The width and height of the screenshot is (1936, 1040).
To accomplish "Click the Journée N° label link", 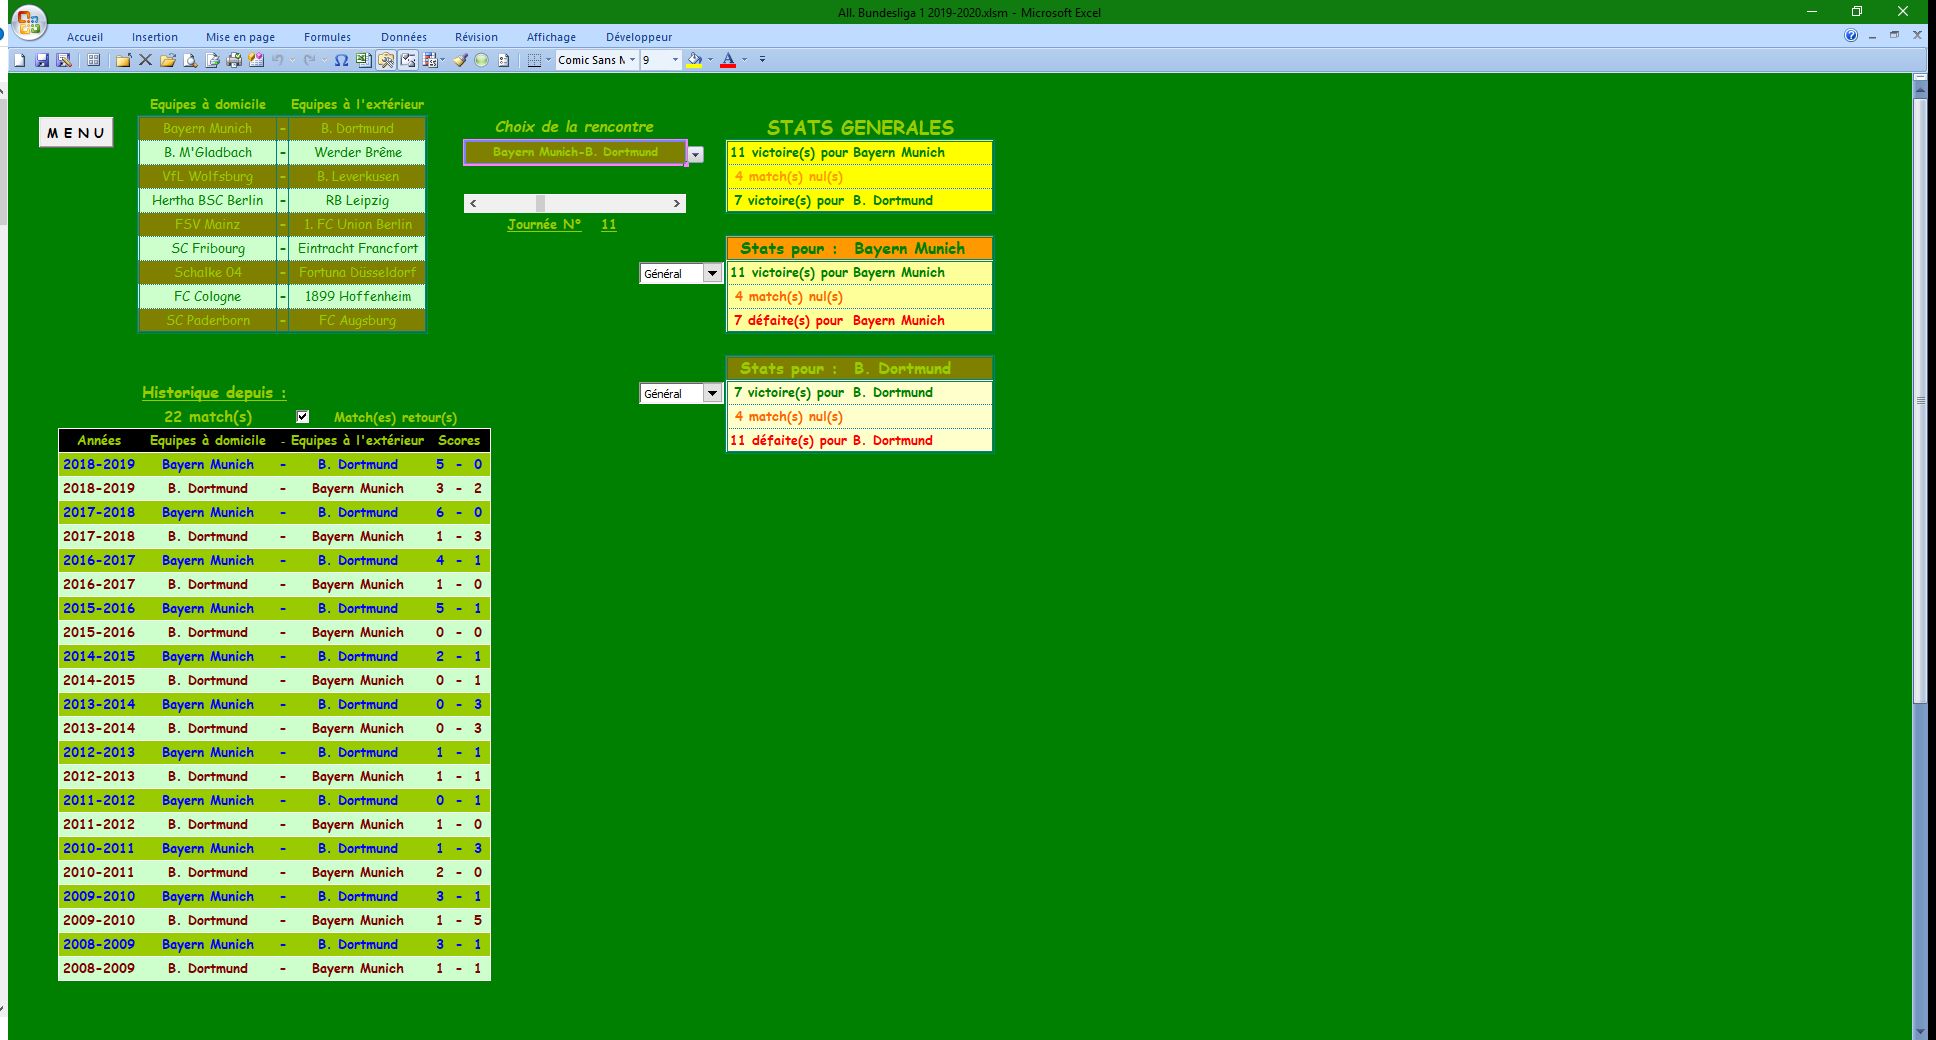I will point(544,224).
